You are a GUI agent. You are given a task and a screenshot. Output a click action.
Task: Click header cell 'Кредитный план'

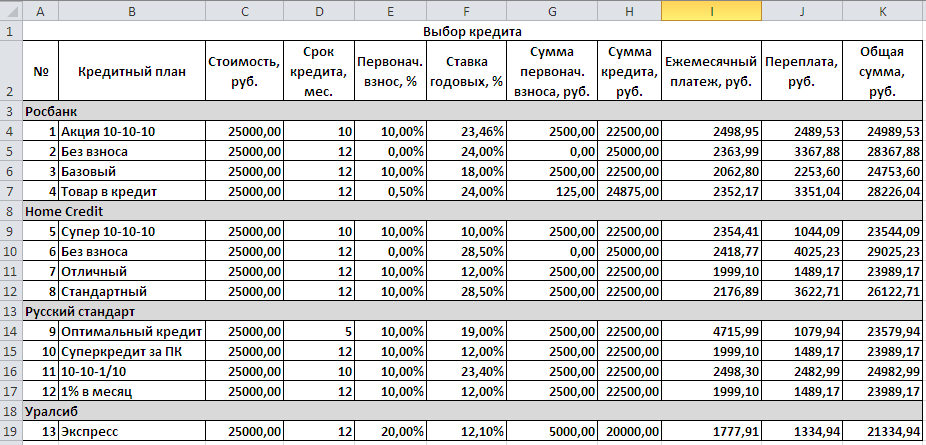tap(131, 71)
